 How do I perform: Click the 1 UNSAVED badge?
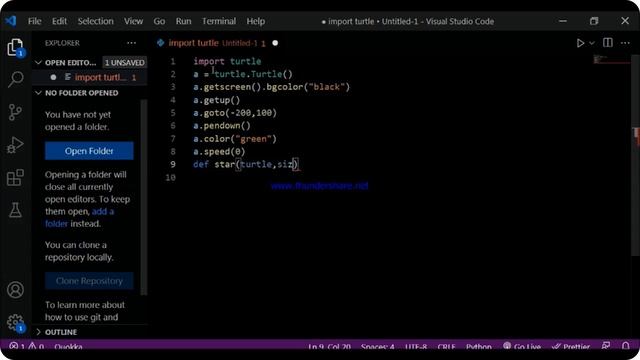pos(124,62)
